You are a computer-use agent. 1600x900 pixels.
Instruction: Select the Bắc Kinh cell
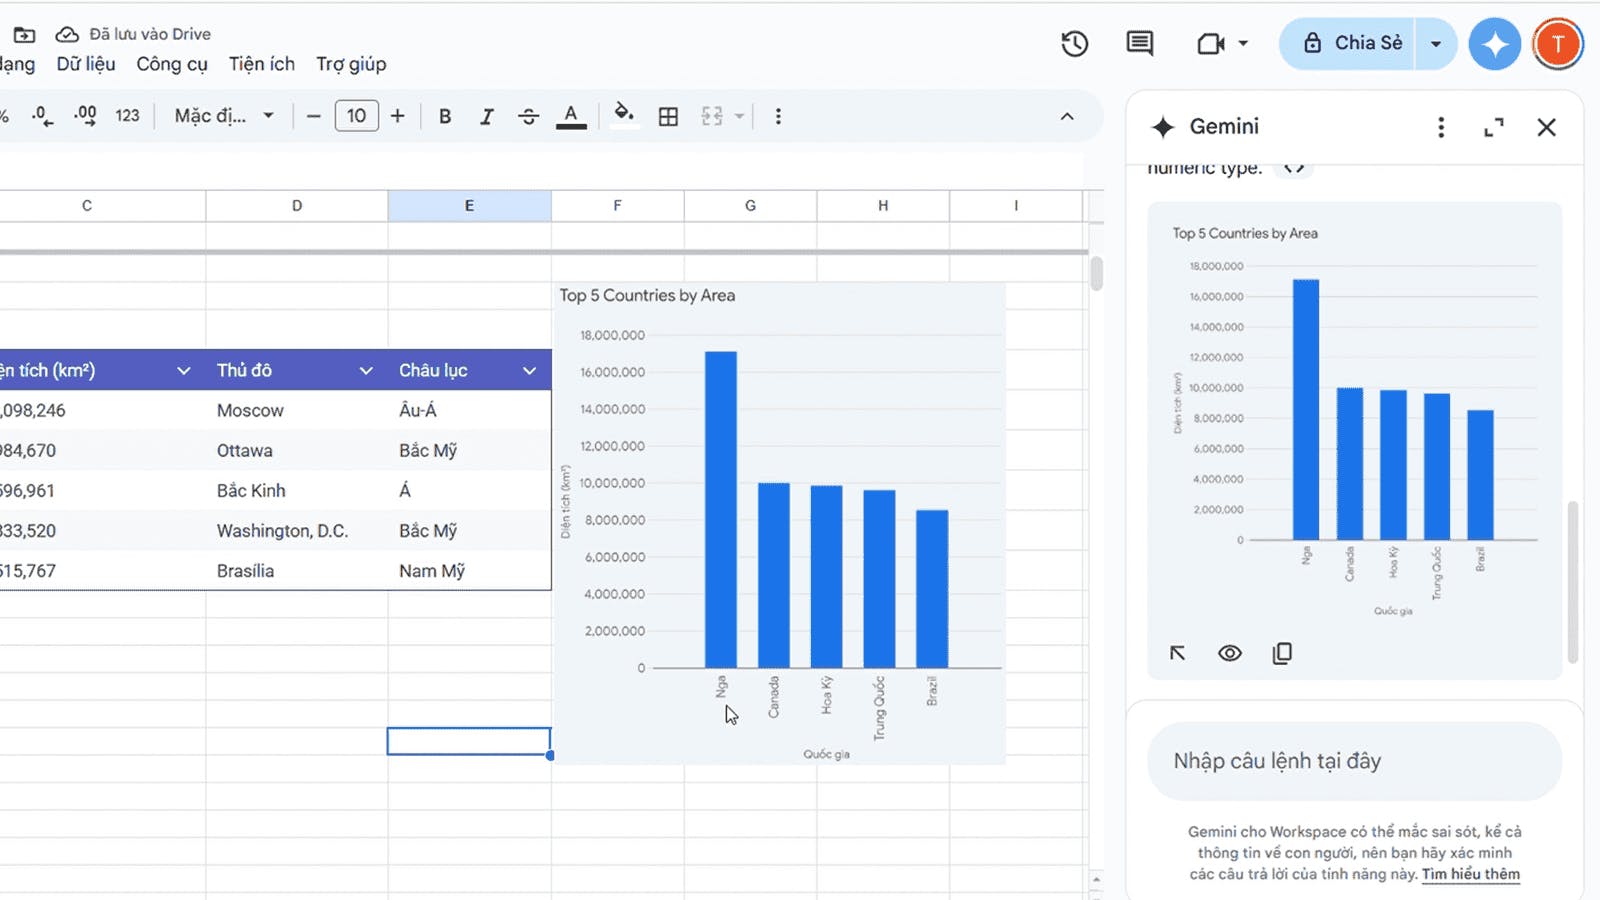click(297, 490)
